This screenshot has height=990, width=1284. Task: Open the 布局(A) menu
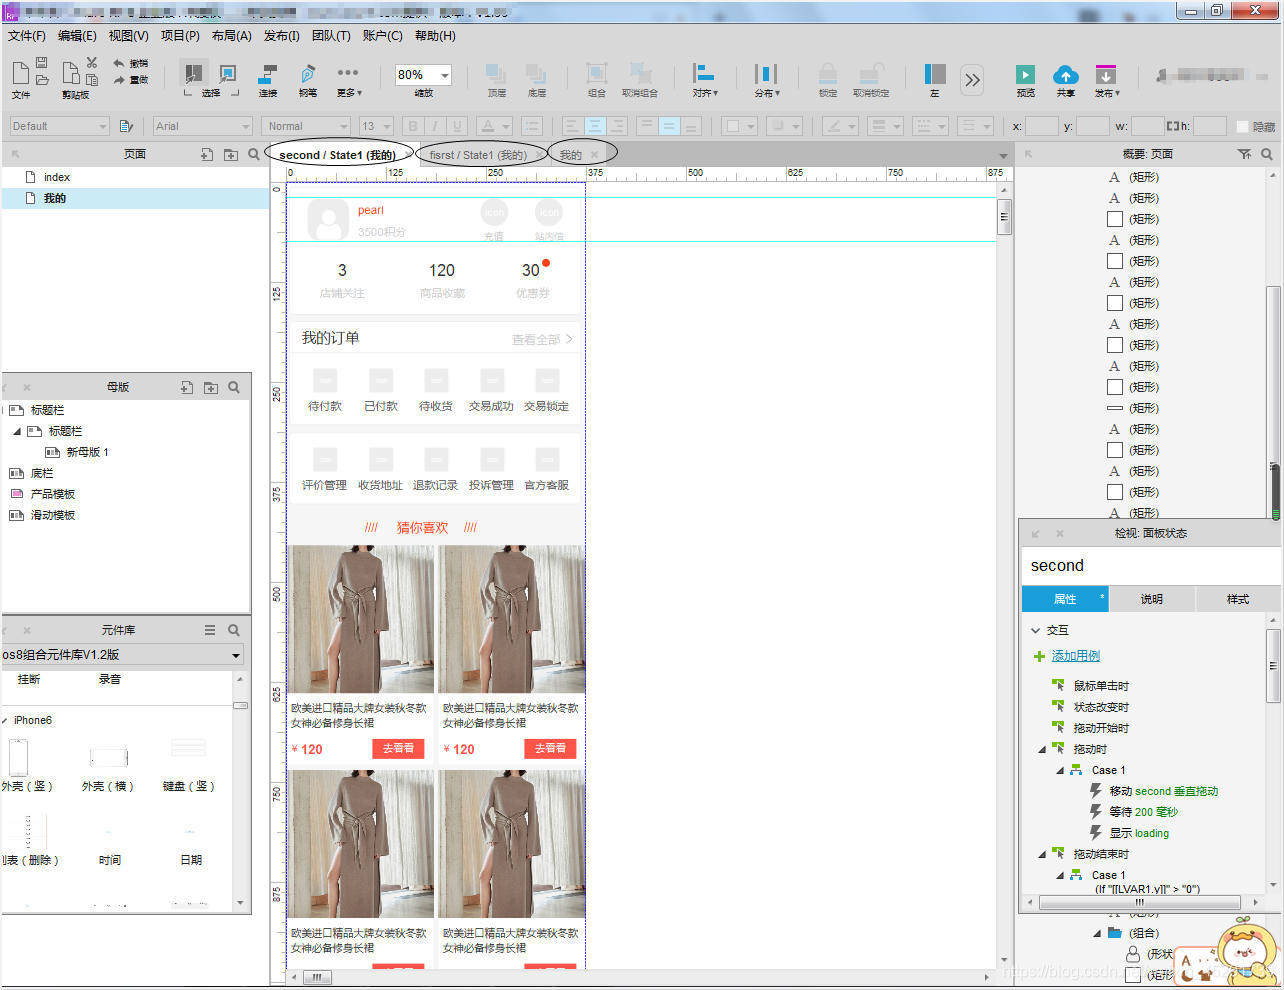pos(231,35)
